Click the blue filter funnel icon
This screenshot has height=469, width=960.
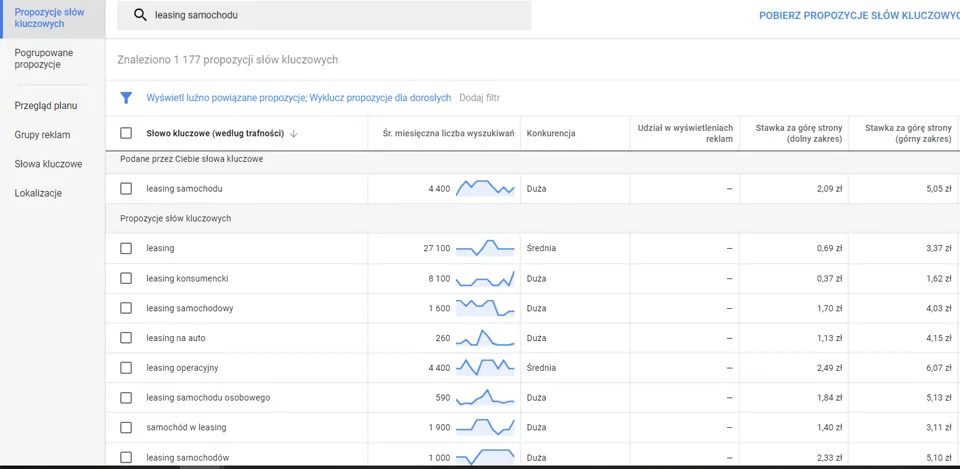(126, 98)
